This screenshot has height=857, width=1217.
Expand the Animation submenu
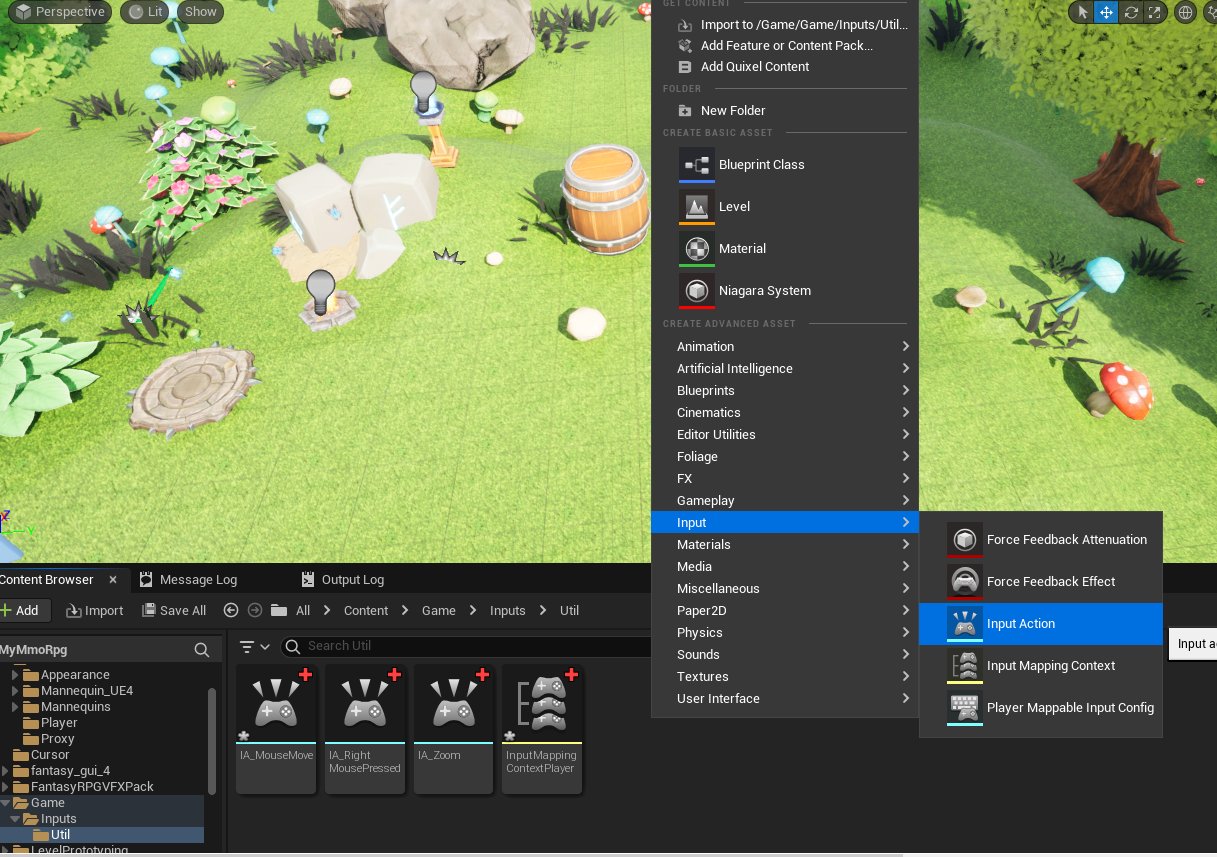pyautogui.click(x=785, y=346)
